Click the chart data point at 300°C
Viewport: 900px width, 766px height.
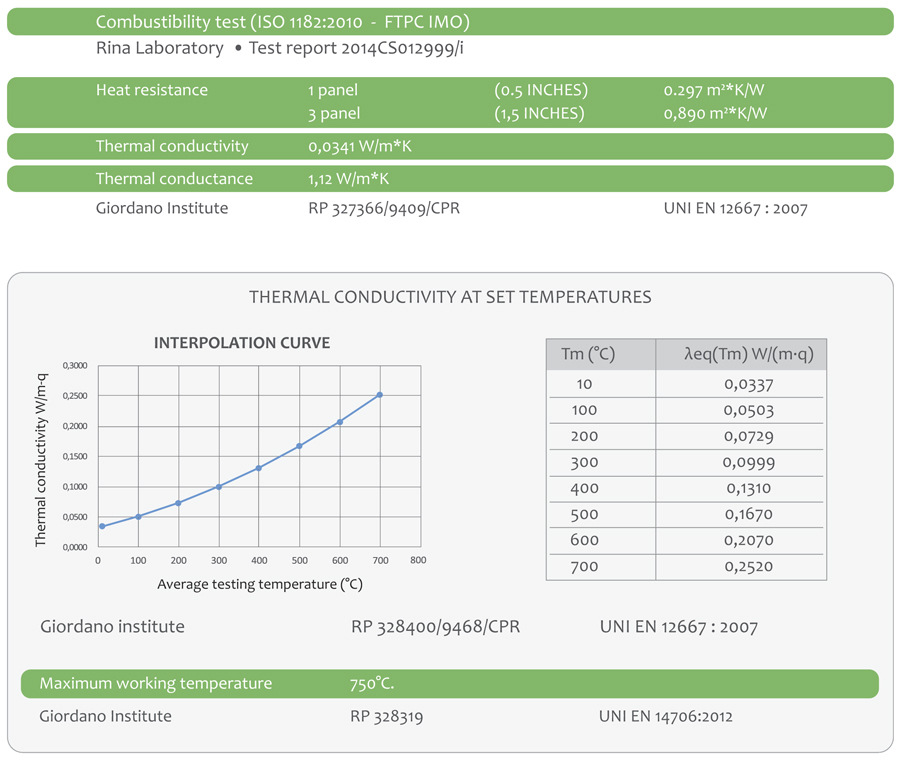coord(219,487)
